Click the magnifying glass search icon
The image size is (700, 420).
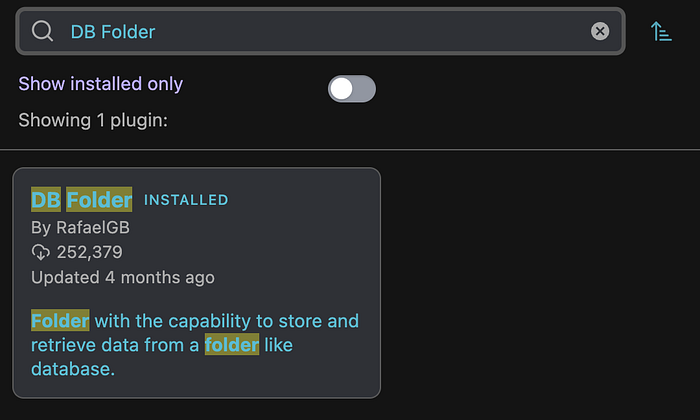(42, 32)
